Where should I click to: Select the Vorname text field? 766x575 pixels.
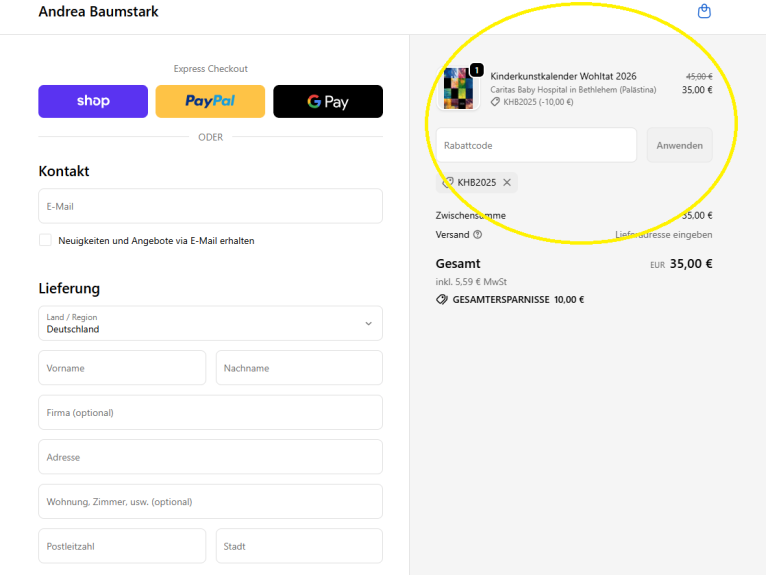click(x=122, y=368)
